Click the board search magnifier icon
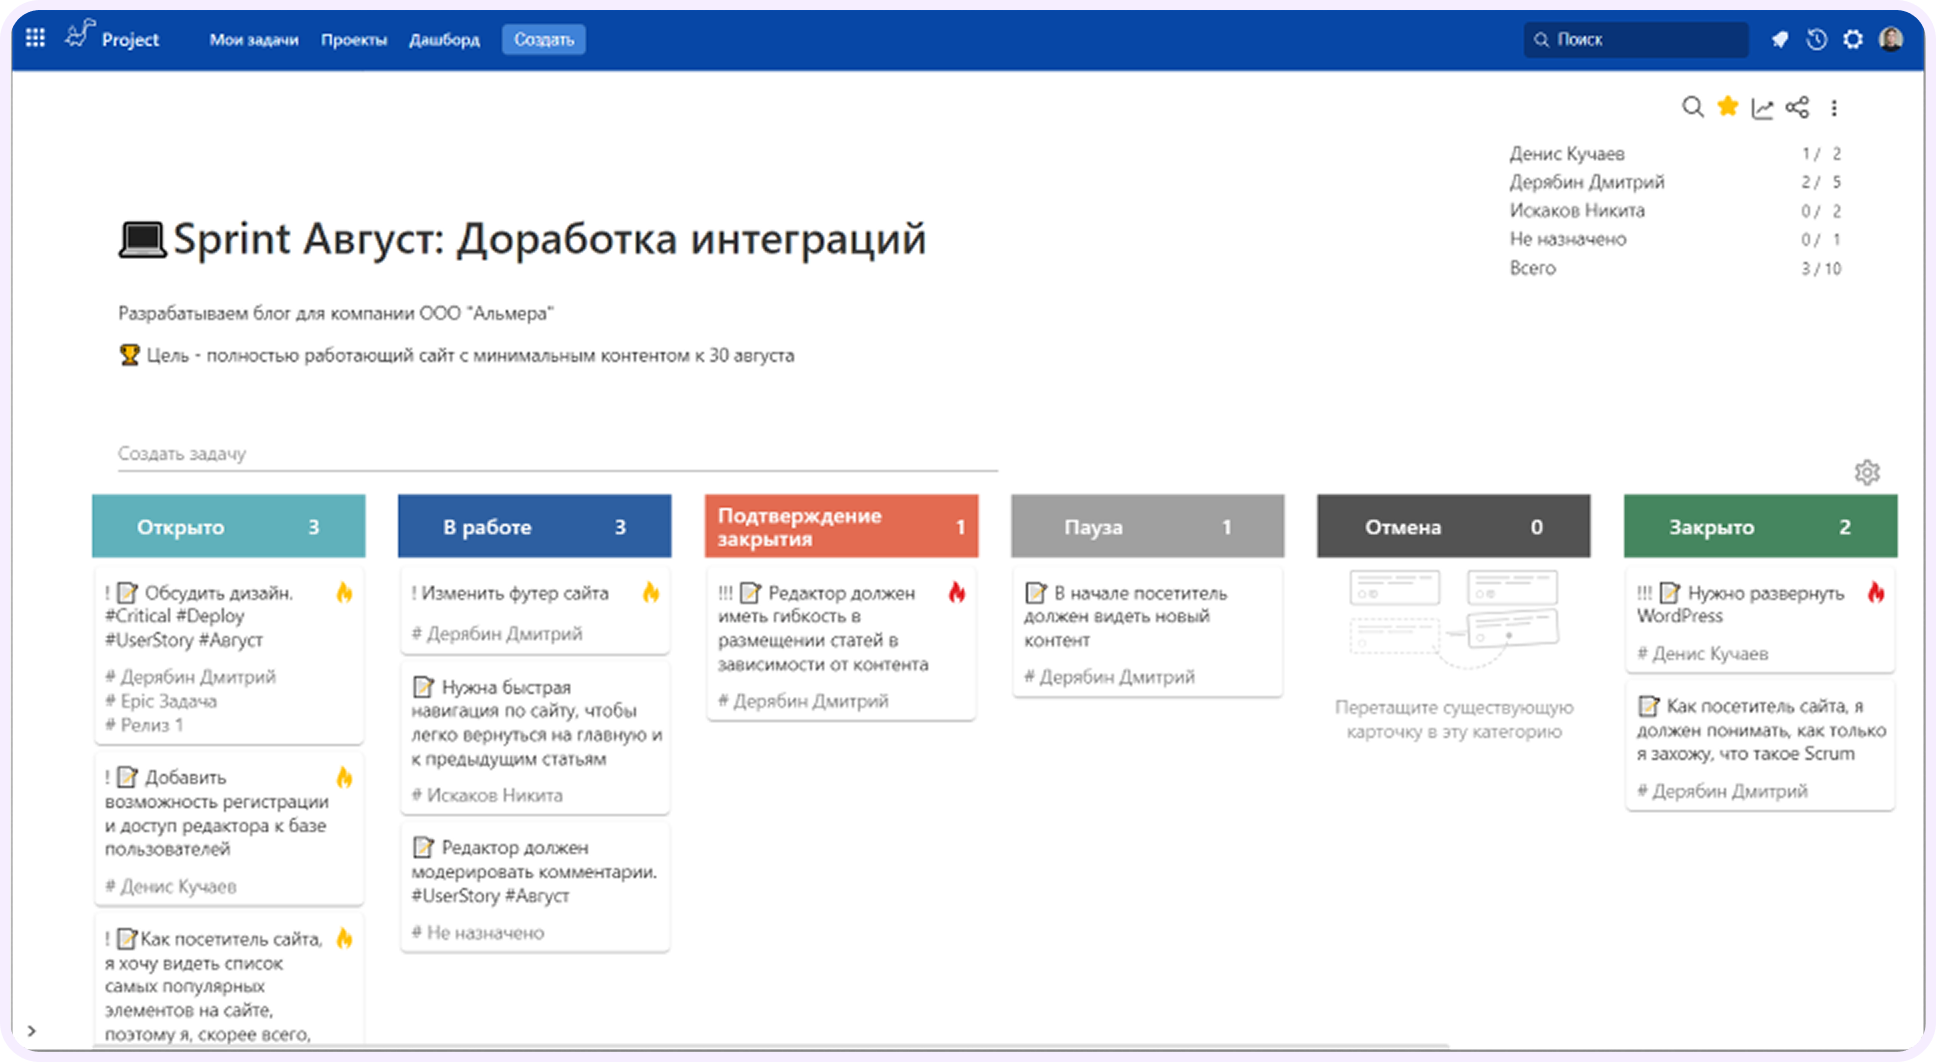The height and width of the screenshot is (1062, 1936). pos(1692,107)
